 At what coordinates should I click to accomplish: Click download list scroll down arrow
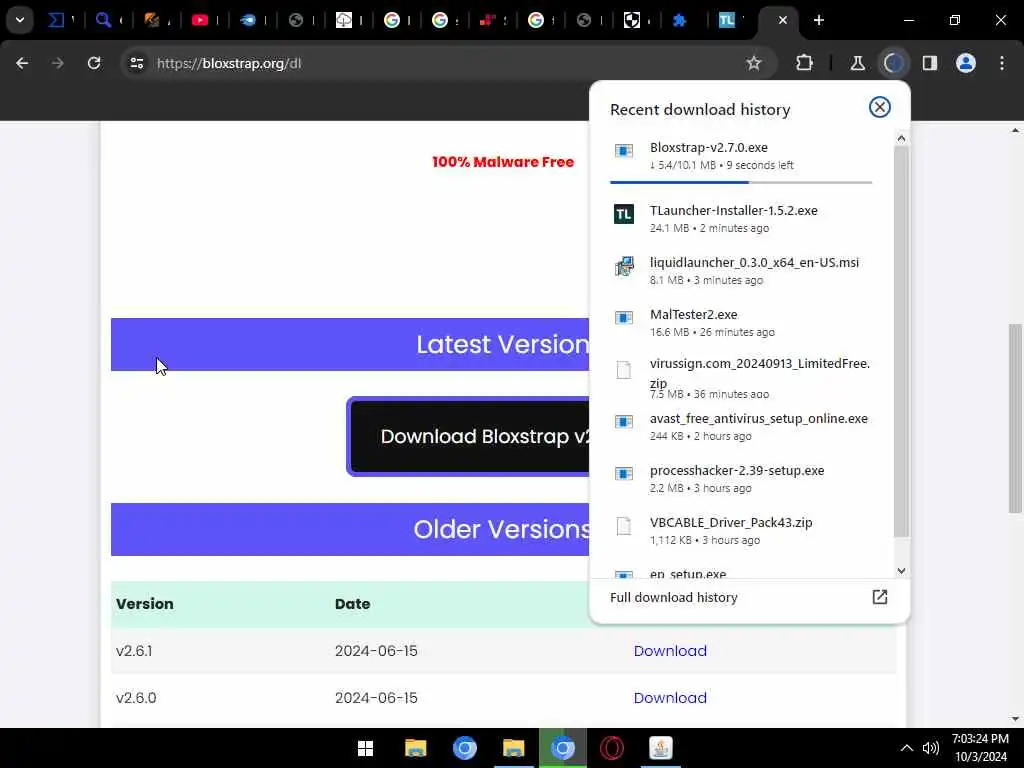click(901, 571)
